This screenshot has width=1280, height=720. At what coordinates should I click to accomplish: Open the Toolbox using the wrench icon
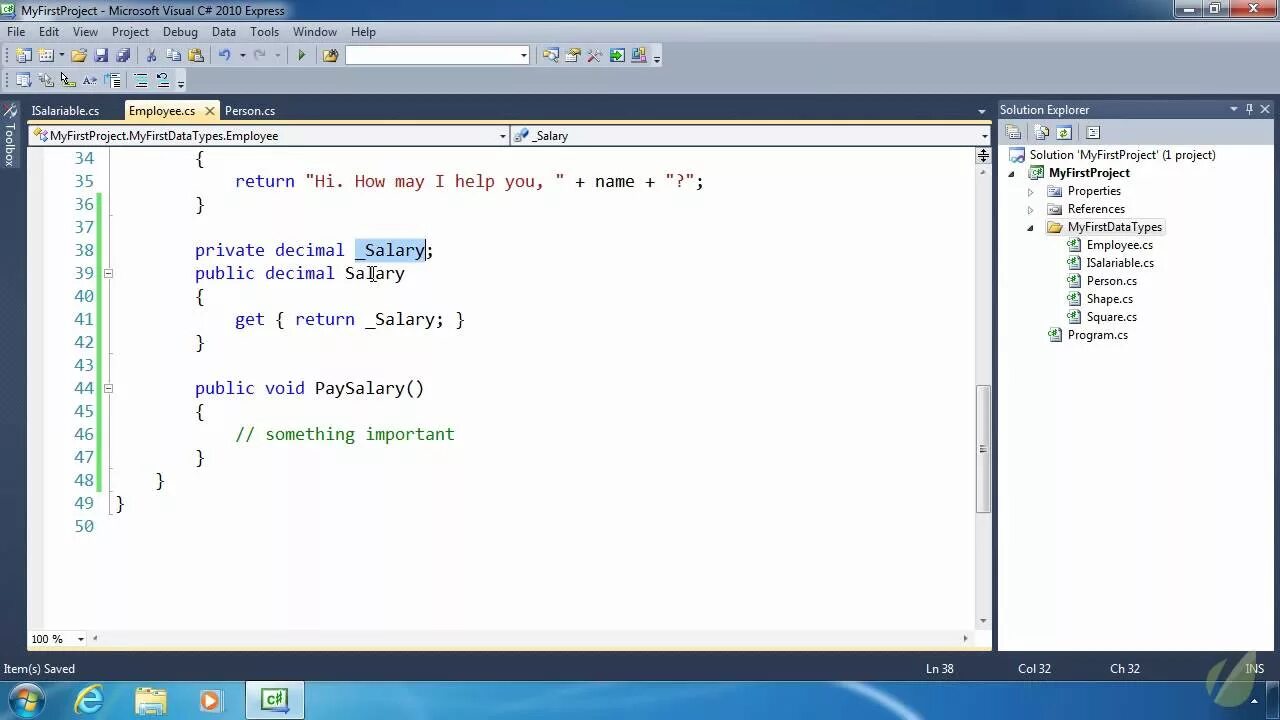pyautogui.click(x=595, y=56)
